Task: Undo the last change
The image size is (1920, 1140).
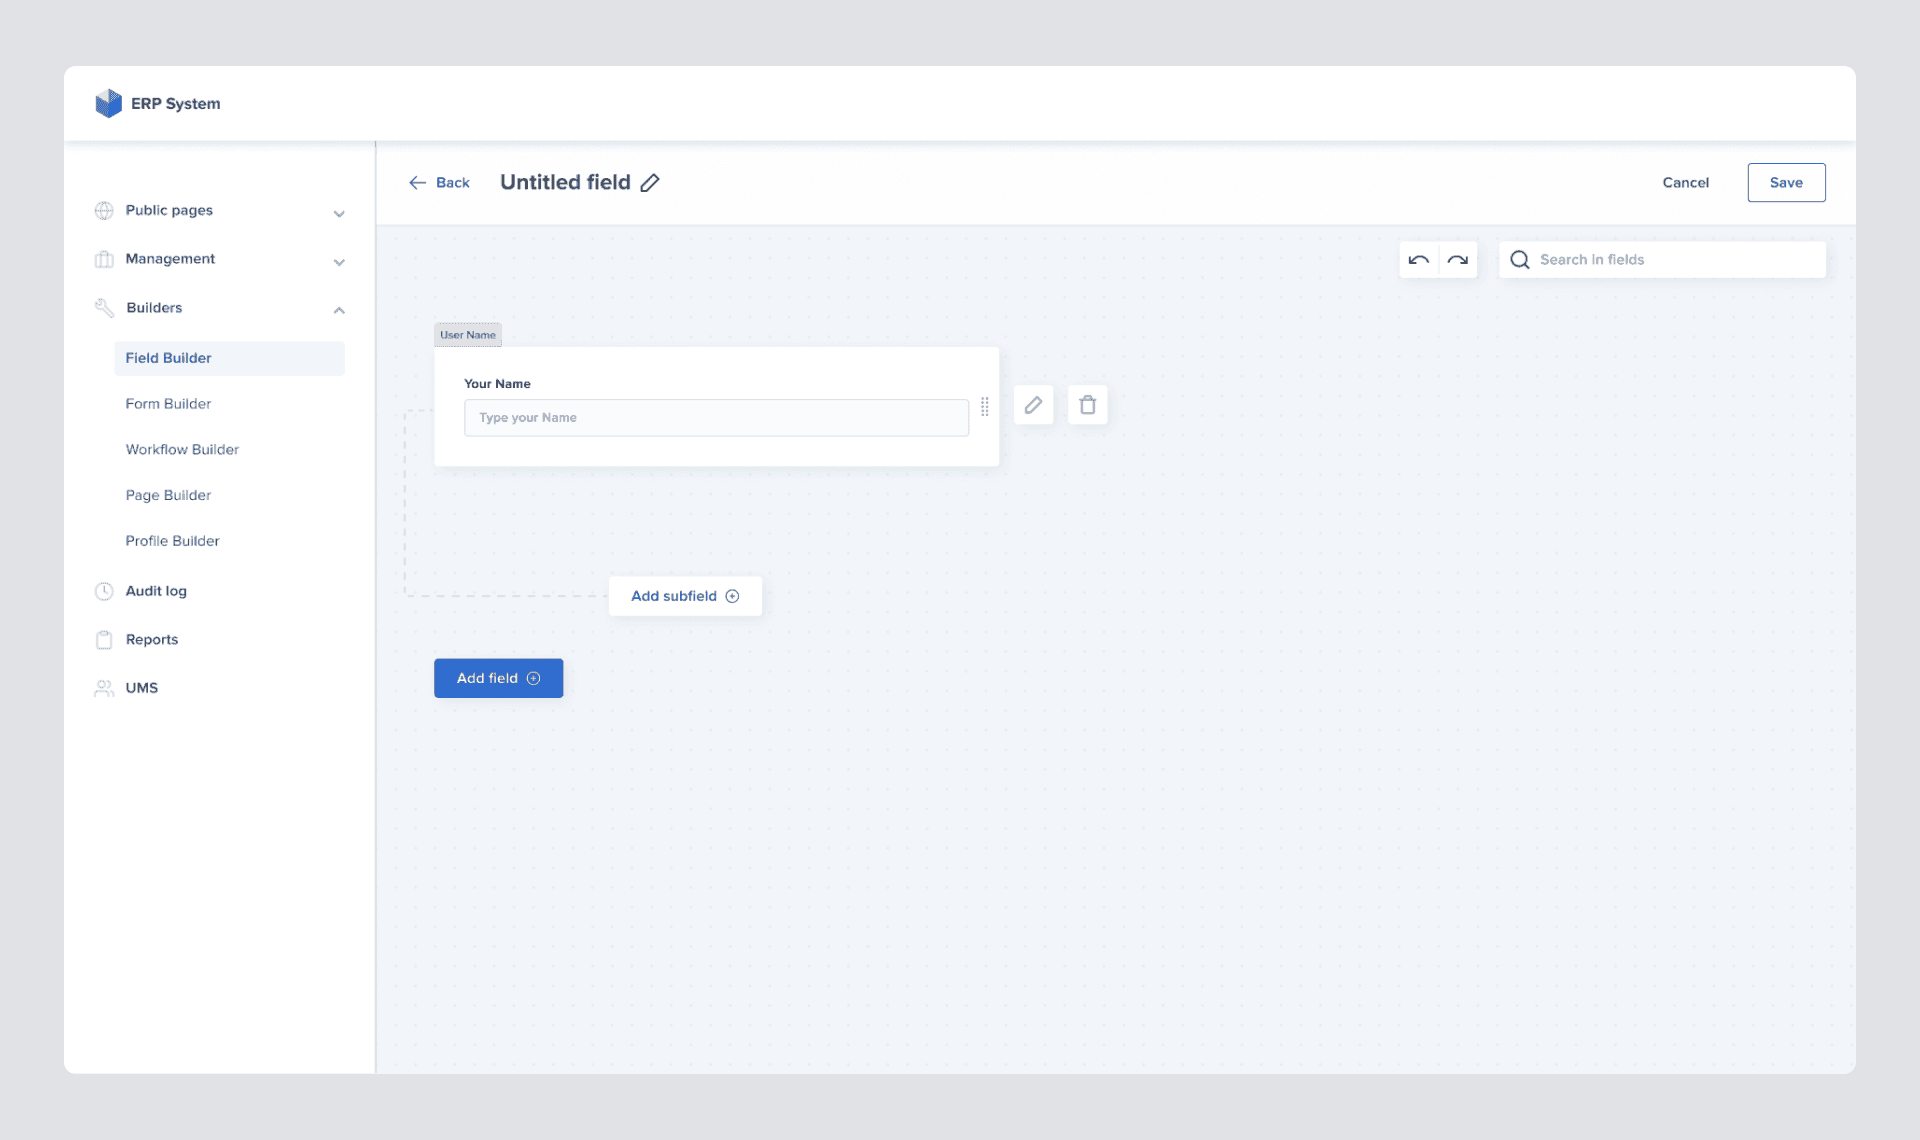Action: [x=1418, y=259]
